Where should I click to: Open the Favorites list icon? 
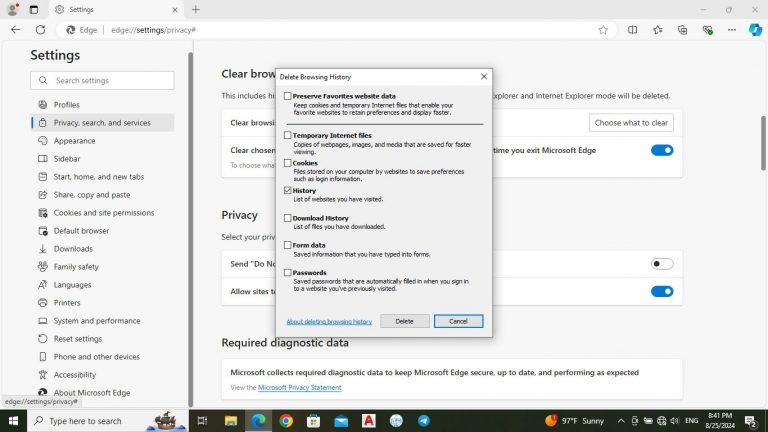[657, 30]
